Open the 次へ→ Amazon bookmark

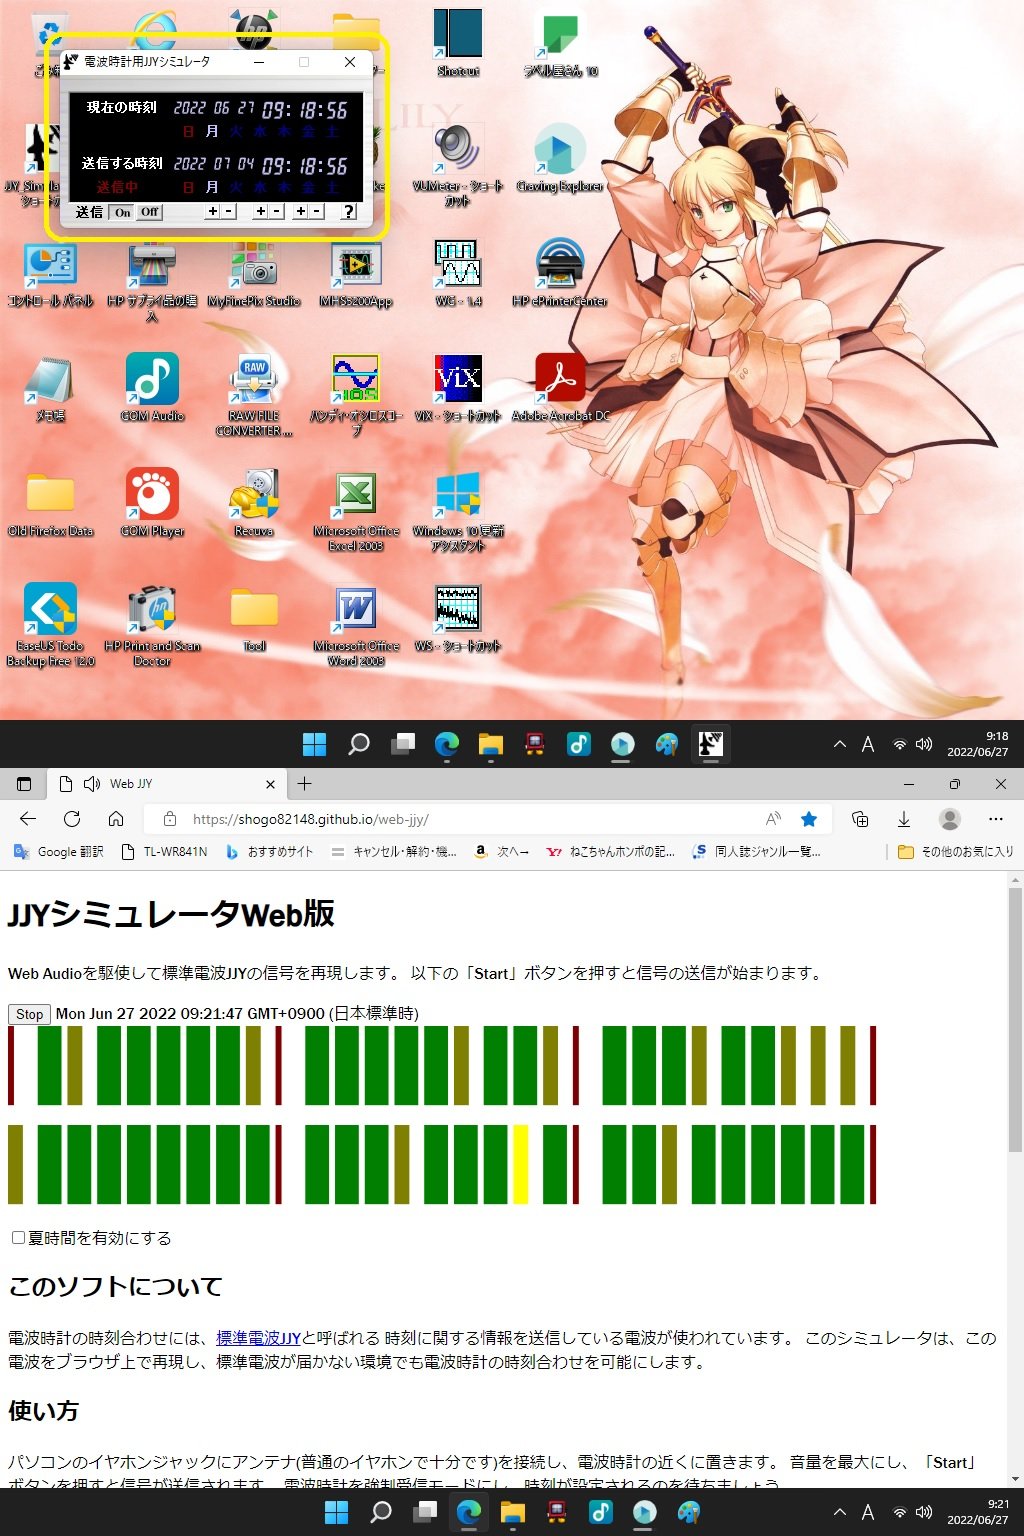click(x=502, y=852)
